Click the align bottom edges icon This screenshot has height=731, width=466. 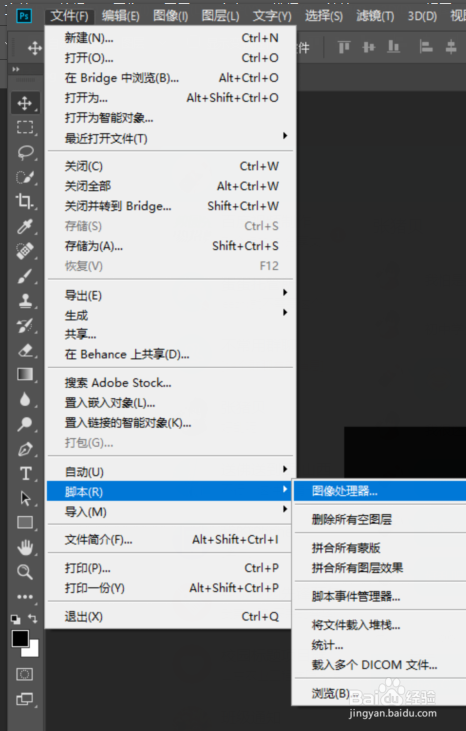pos(394,47)
